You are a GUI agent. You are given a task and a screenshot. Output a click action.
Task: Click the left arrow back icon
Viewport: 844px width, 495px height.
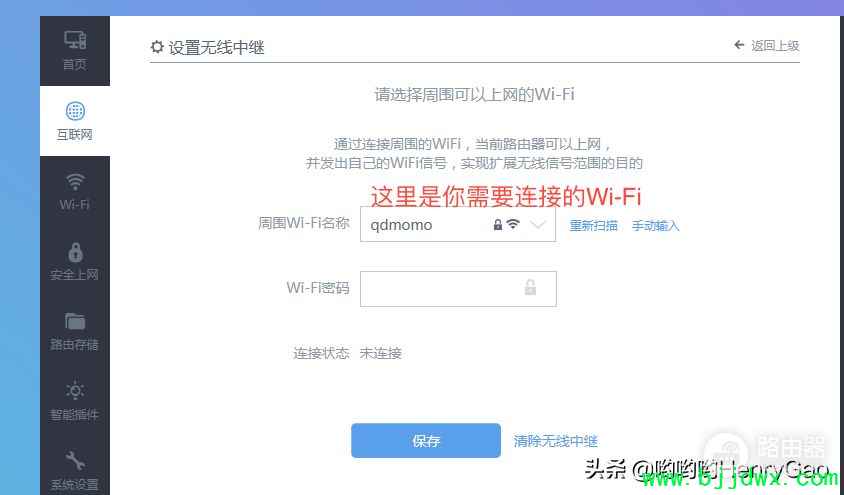[739, 45]
